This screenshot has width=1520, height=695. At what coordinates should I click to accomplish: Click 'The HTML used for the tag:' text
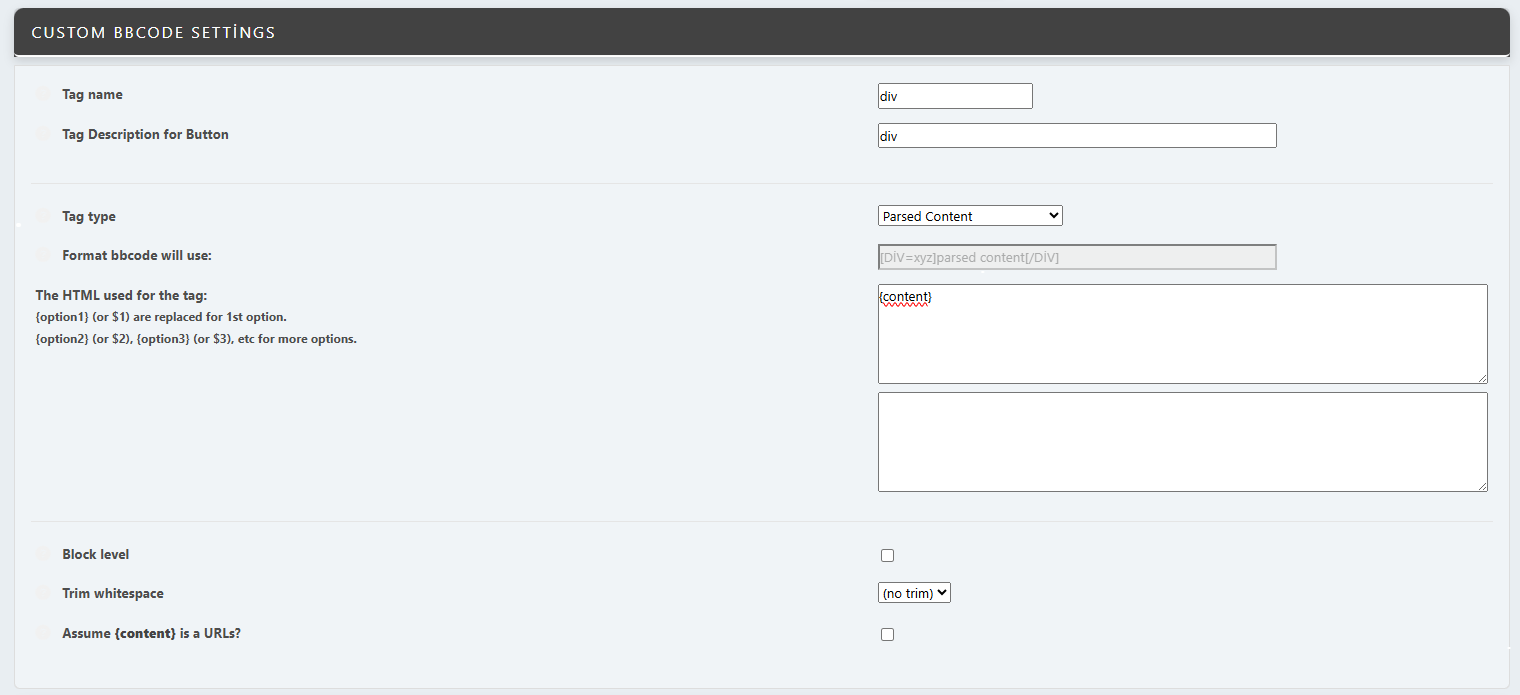tap(121, 295)
